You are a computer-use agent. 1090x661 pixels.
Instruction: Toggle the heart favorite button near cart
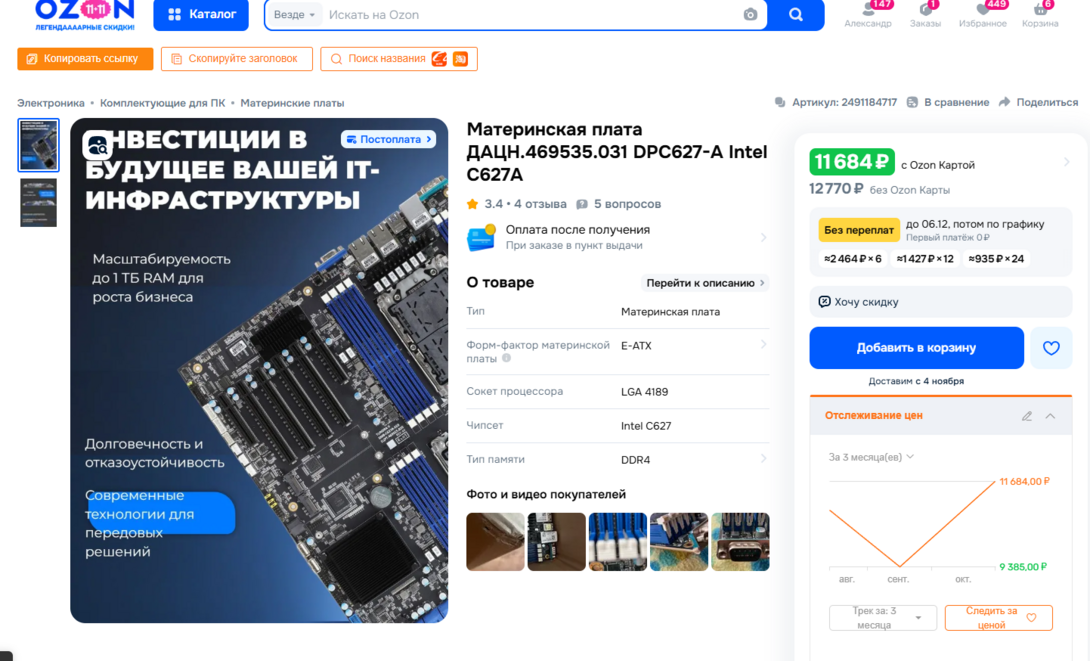(x=1050, y=348)
